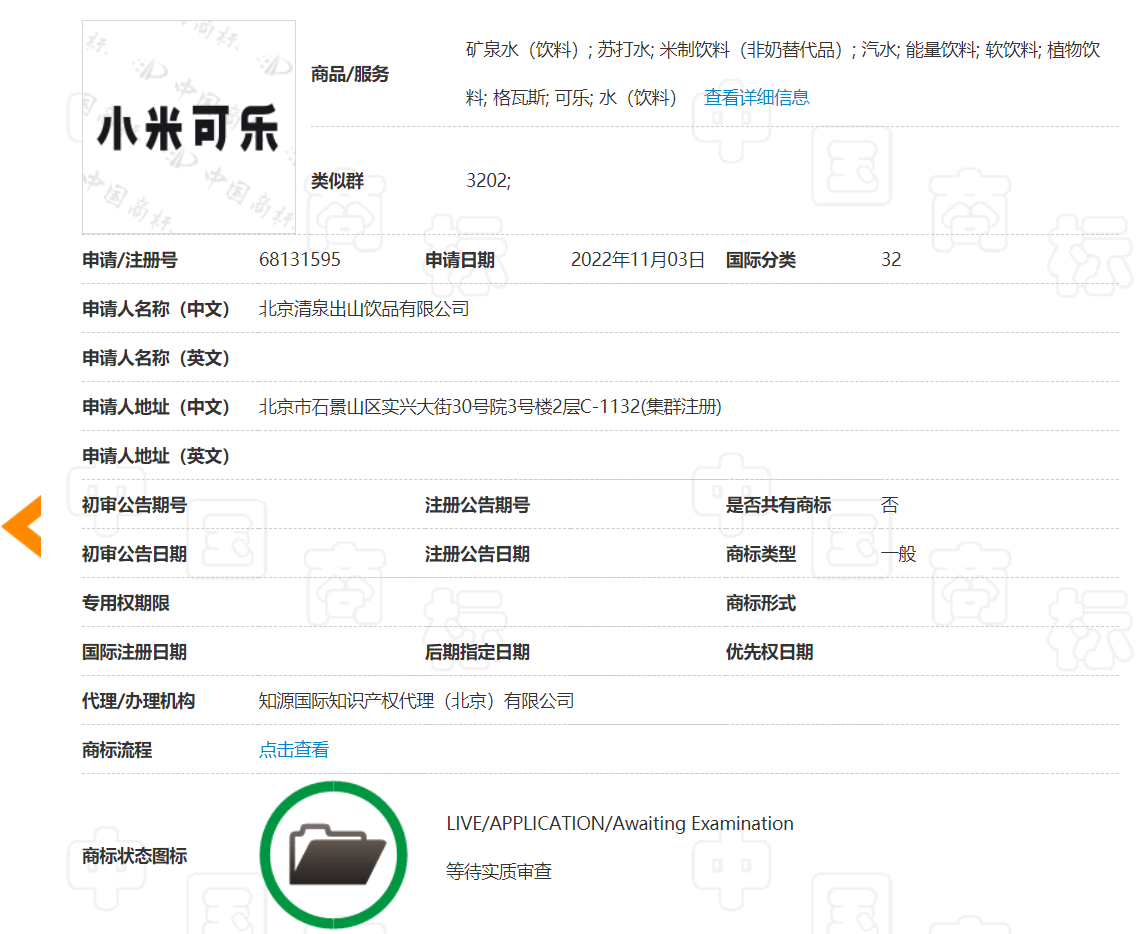Click the similar group value 3202;

(x=488, y=181)
